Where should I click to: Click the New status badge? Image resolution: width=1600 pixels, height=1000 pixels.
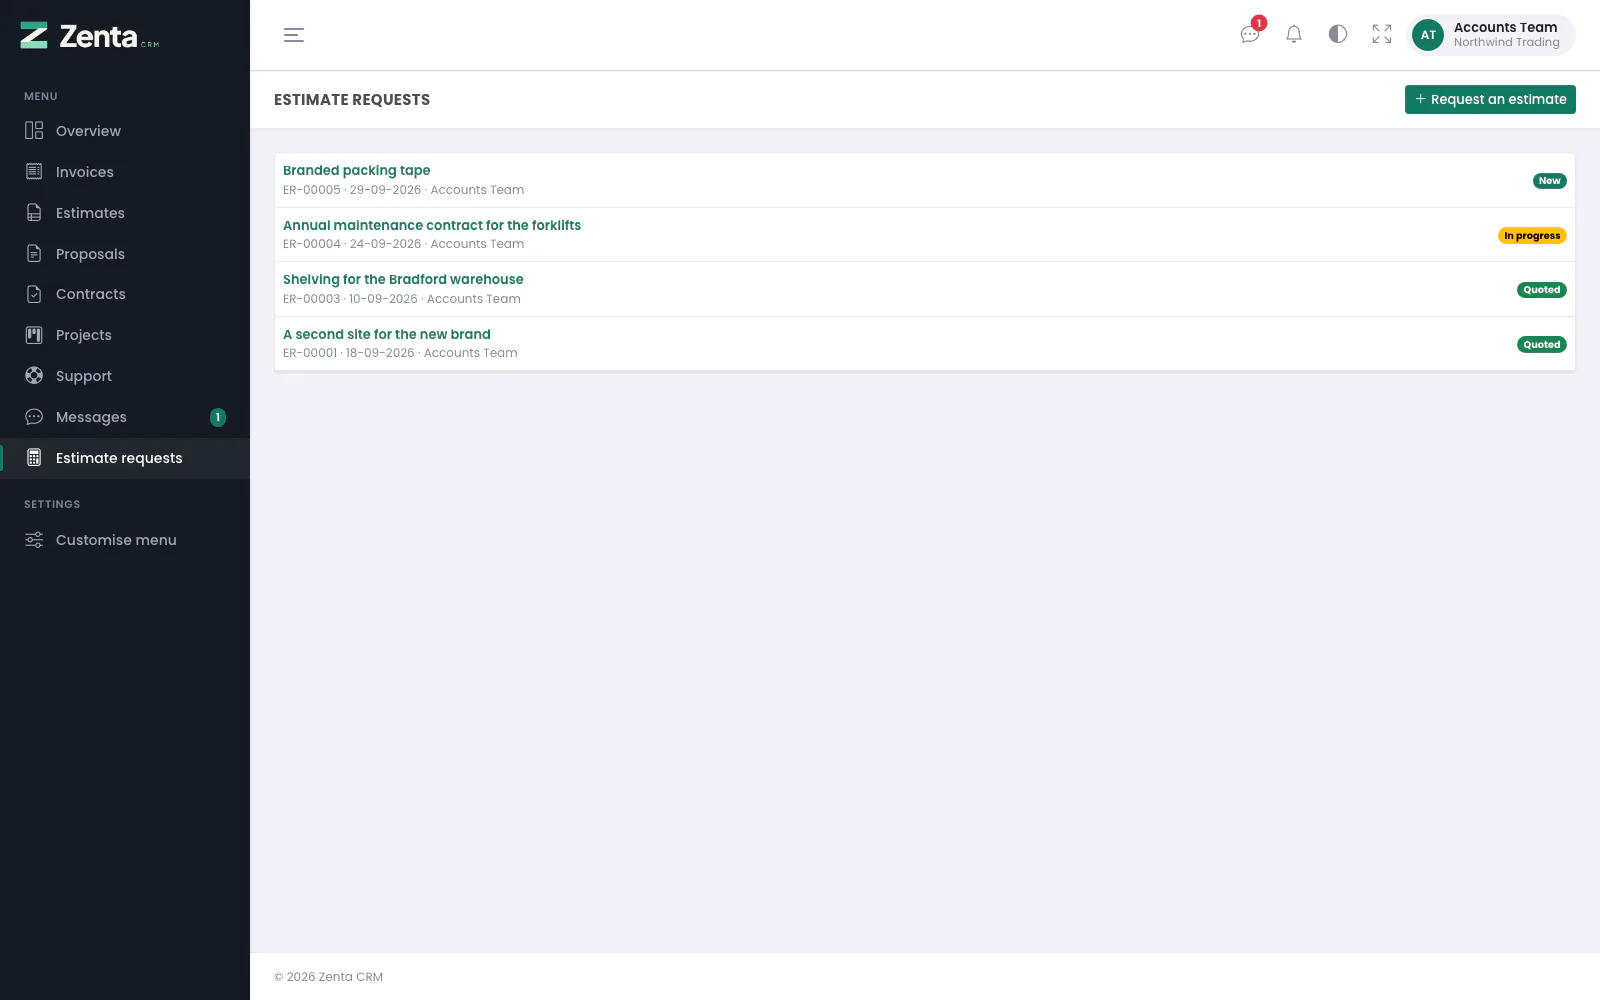pyautogui.click(x=1550, y=181)
